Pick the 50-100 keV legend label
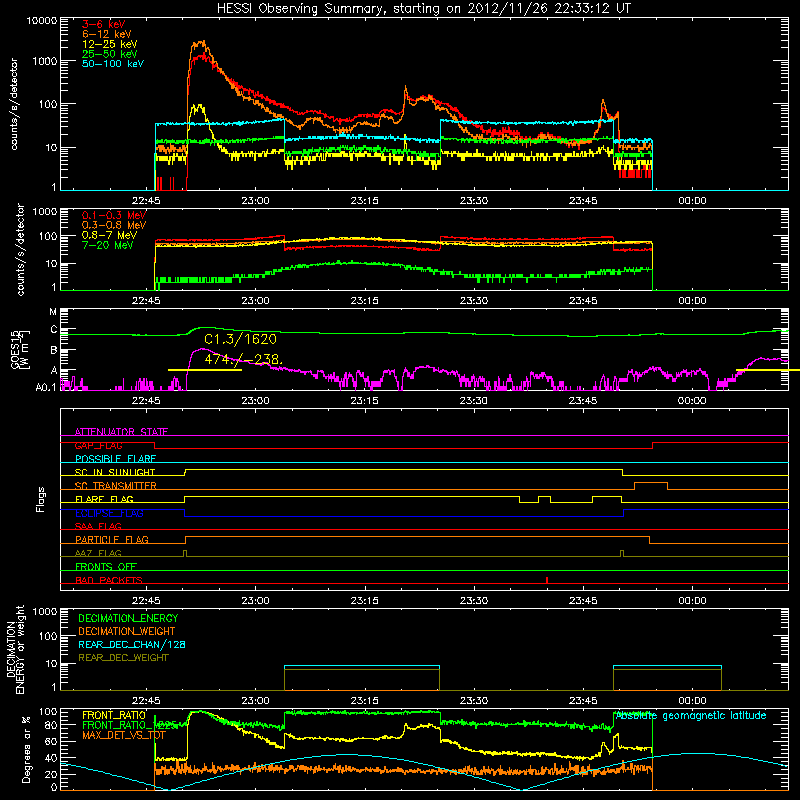Screen dimensions: 800x800 tap(113, 63)
